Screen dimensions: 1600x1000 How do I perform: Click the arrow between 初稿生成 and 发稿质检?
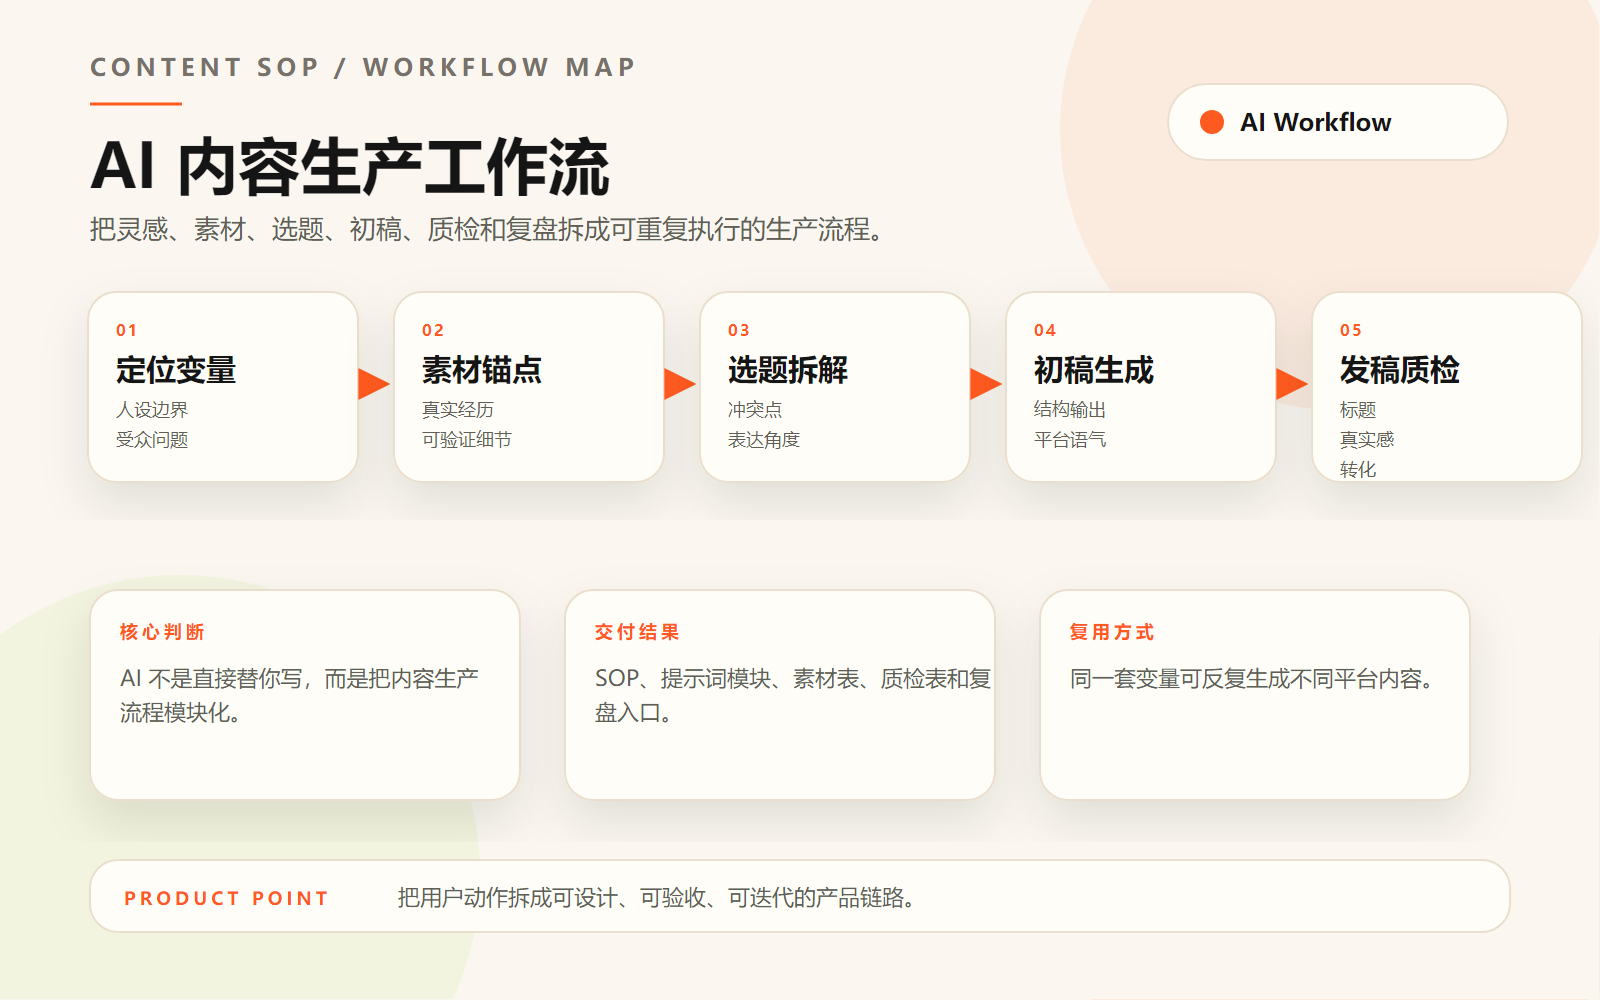pyautogui.click(x=1292, y=384)
